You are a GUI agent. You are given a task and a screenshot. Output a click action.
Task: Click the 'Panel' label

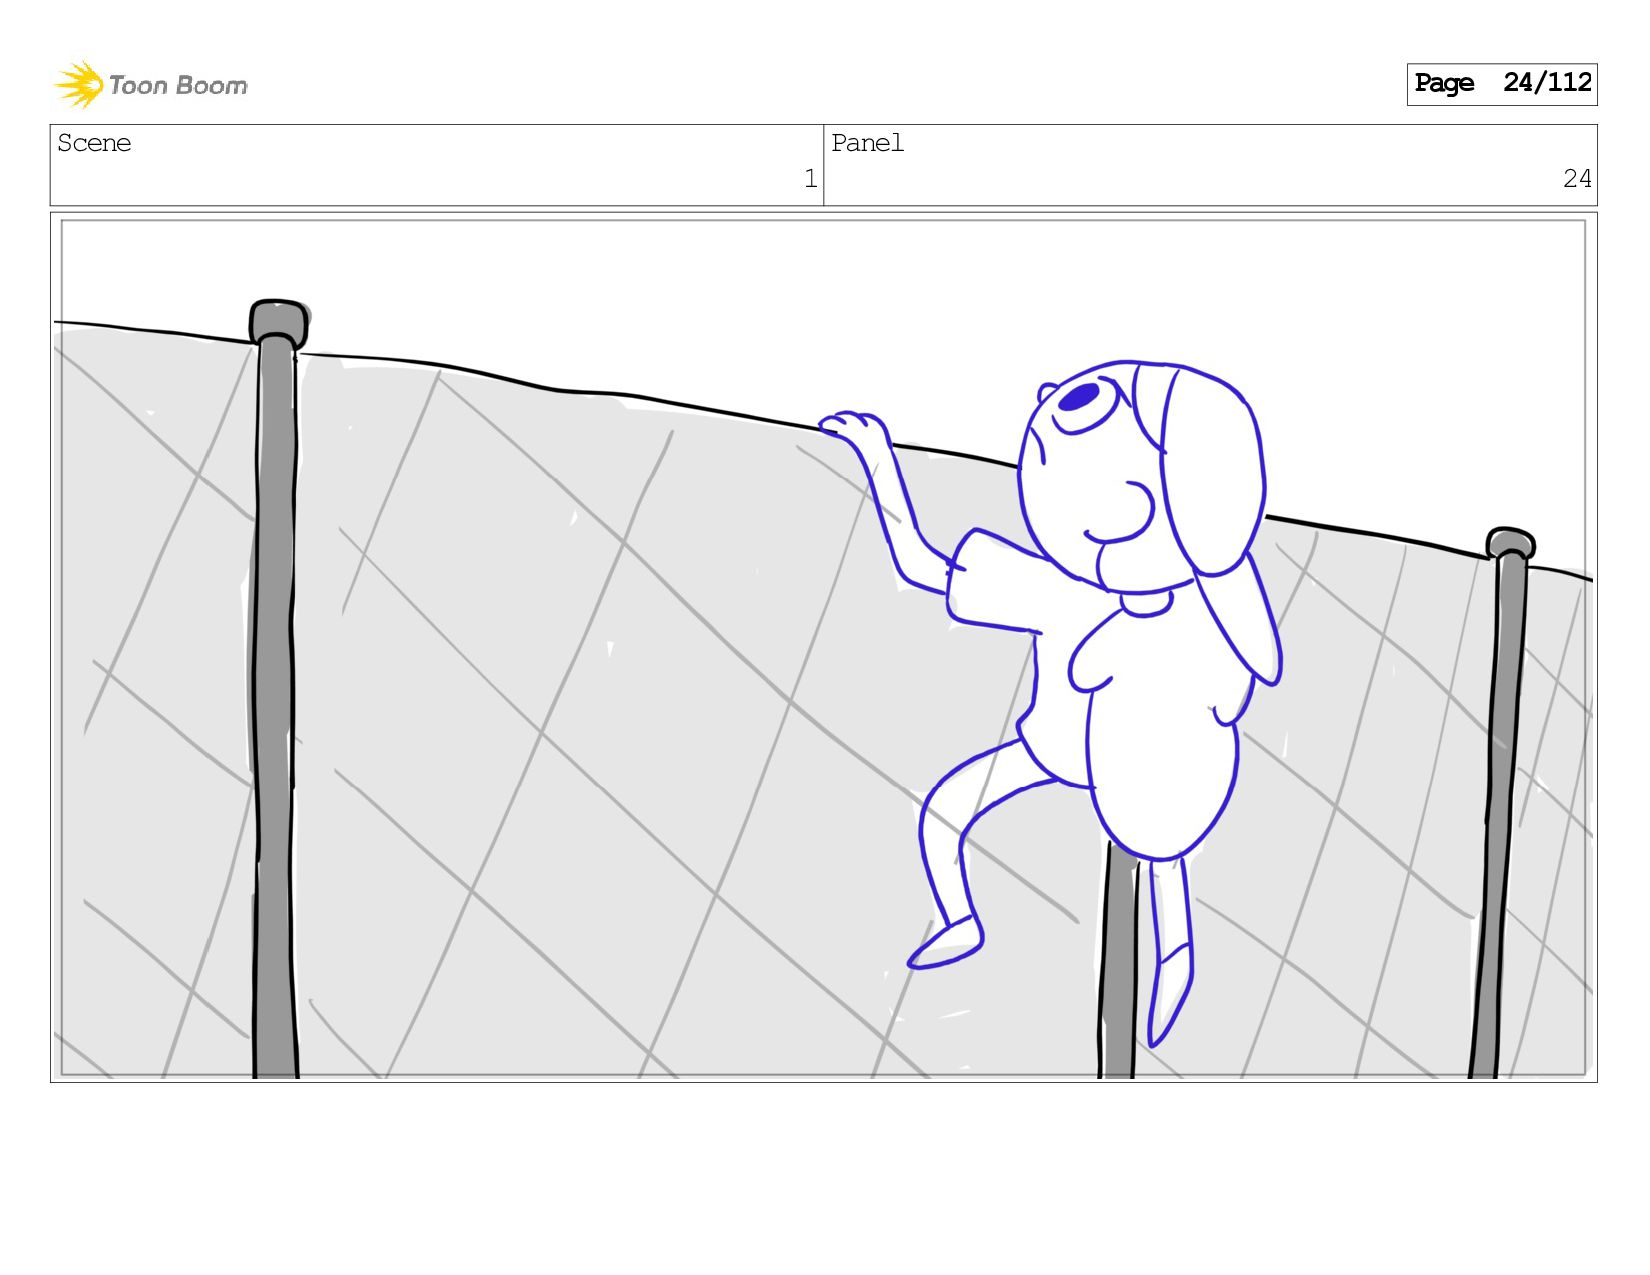(x=867, y=143)
